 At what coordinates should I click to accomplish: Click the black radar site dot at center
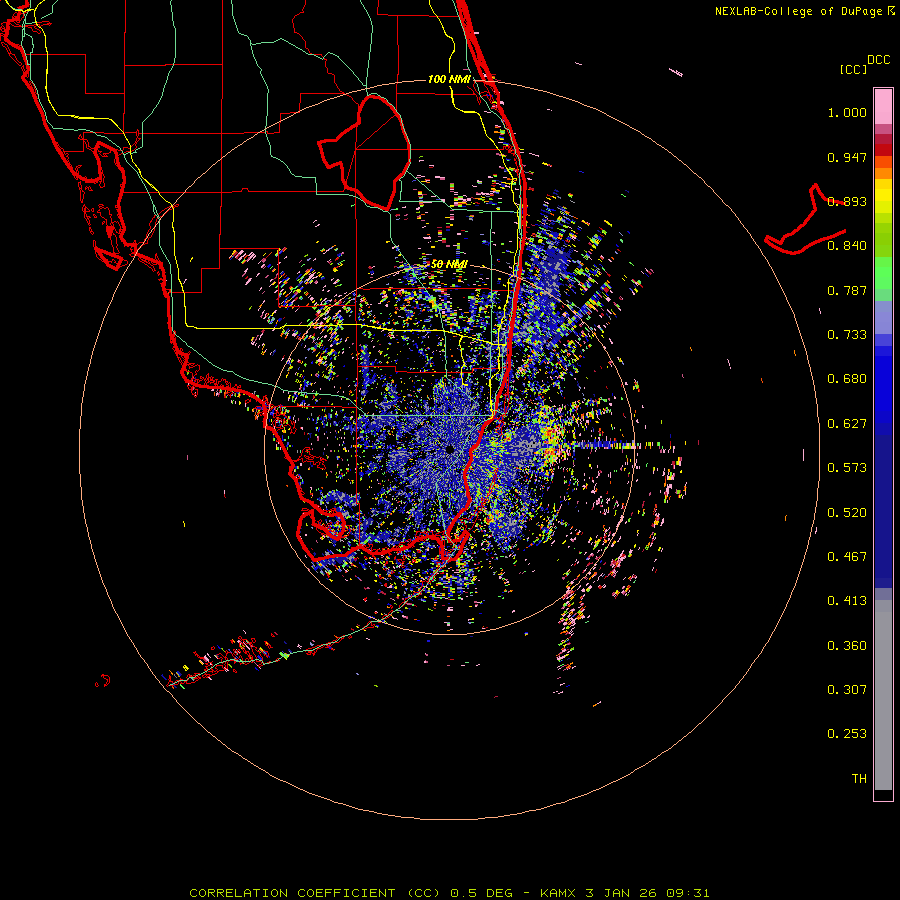click(450, 449)
